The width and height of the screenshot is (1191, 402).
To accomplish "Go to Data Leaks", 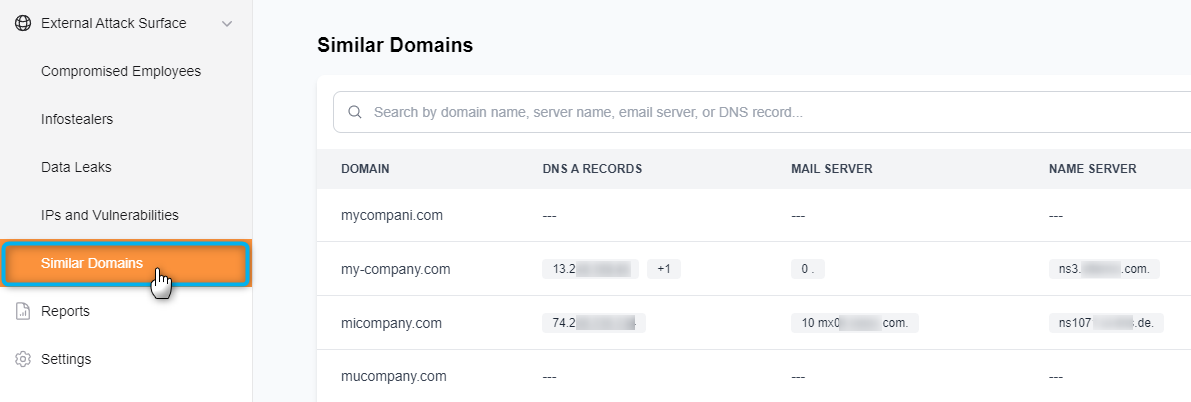I will (76, 167).
